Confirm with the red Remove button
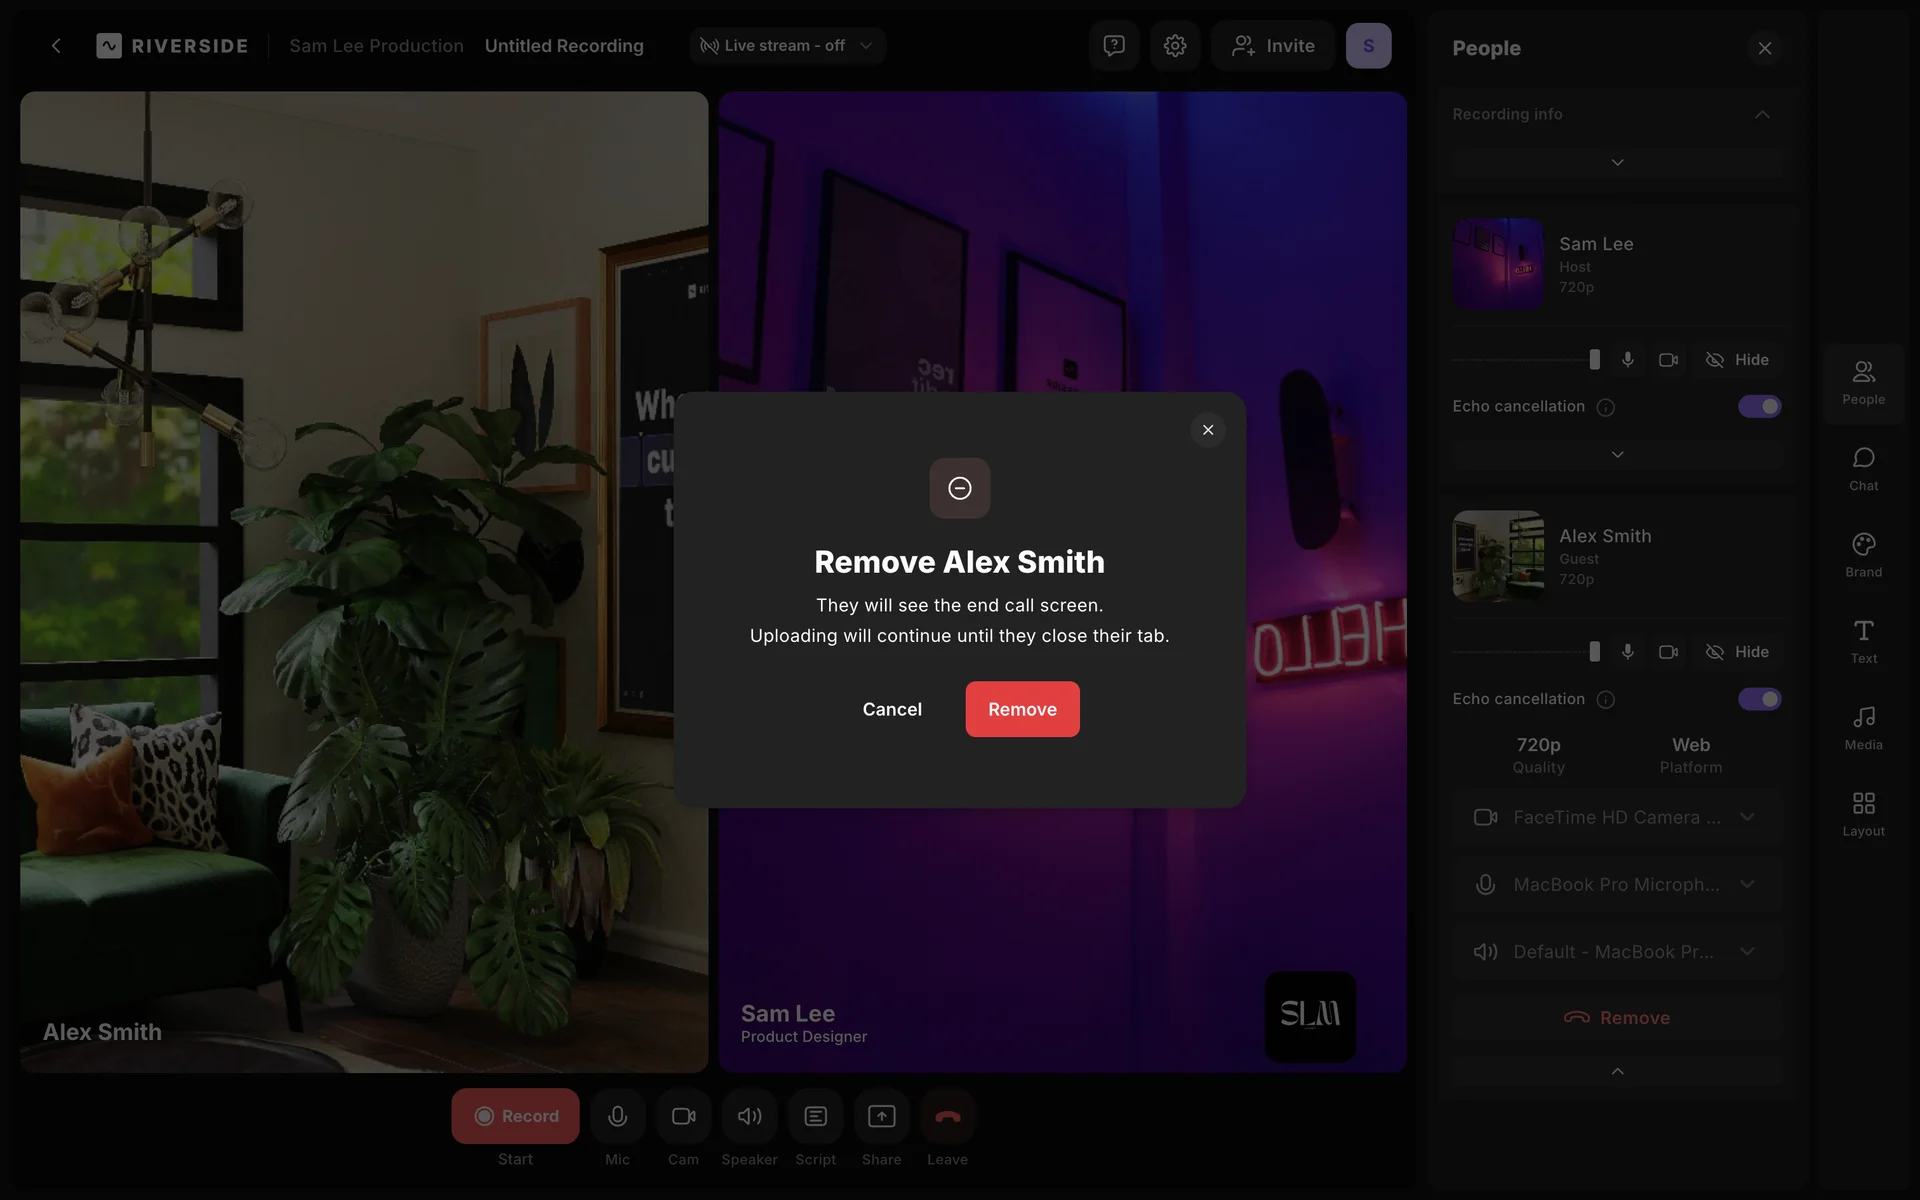The image size is (1920, 1200). 1022,709
